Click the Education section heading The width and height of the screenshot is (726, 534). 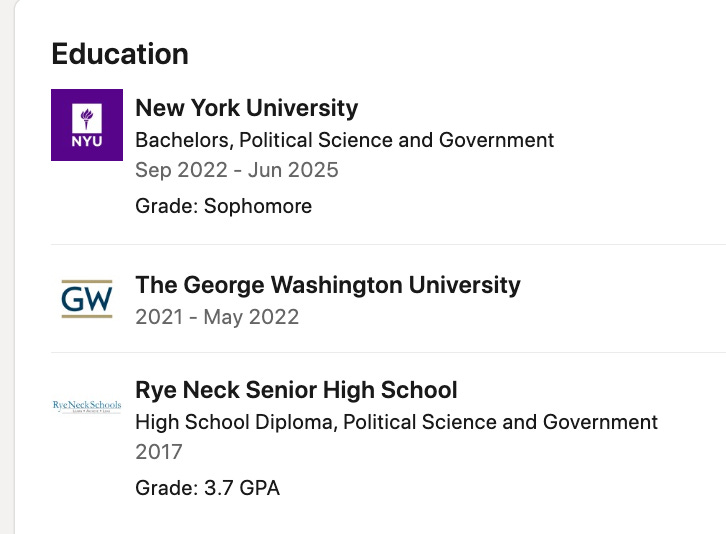coord(120,53)
